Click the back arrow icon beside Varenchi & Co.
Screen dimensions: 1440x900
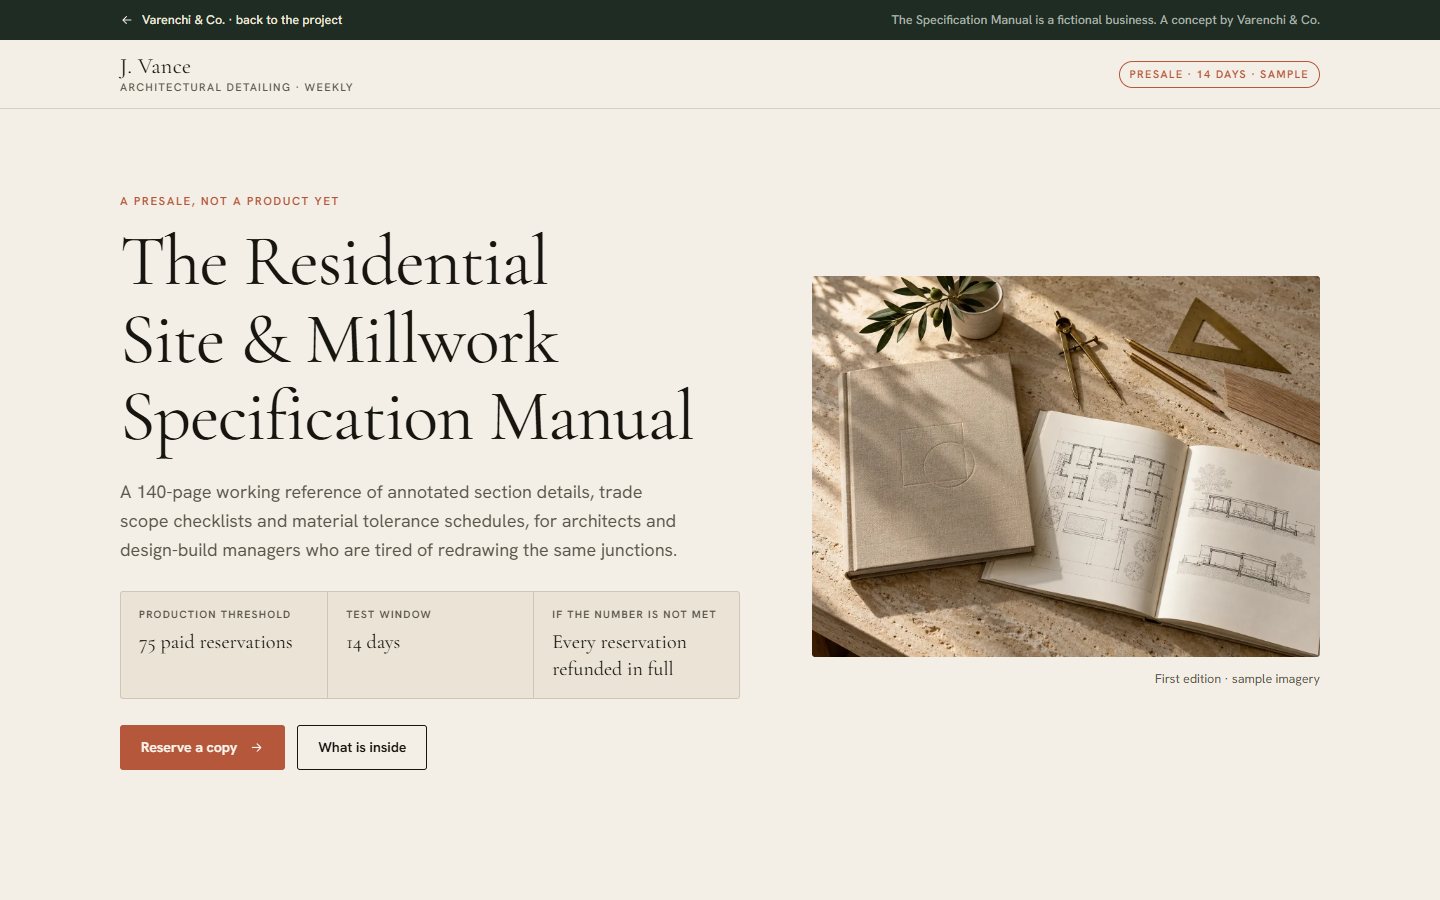(126, 20)
